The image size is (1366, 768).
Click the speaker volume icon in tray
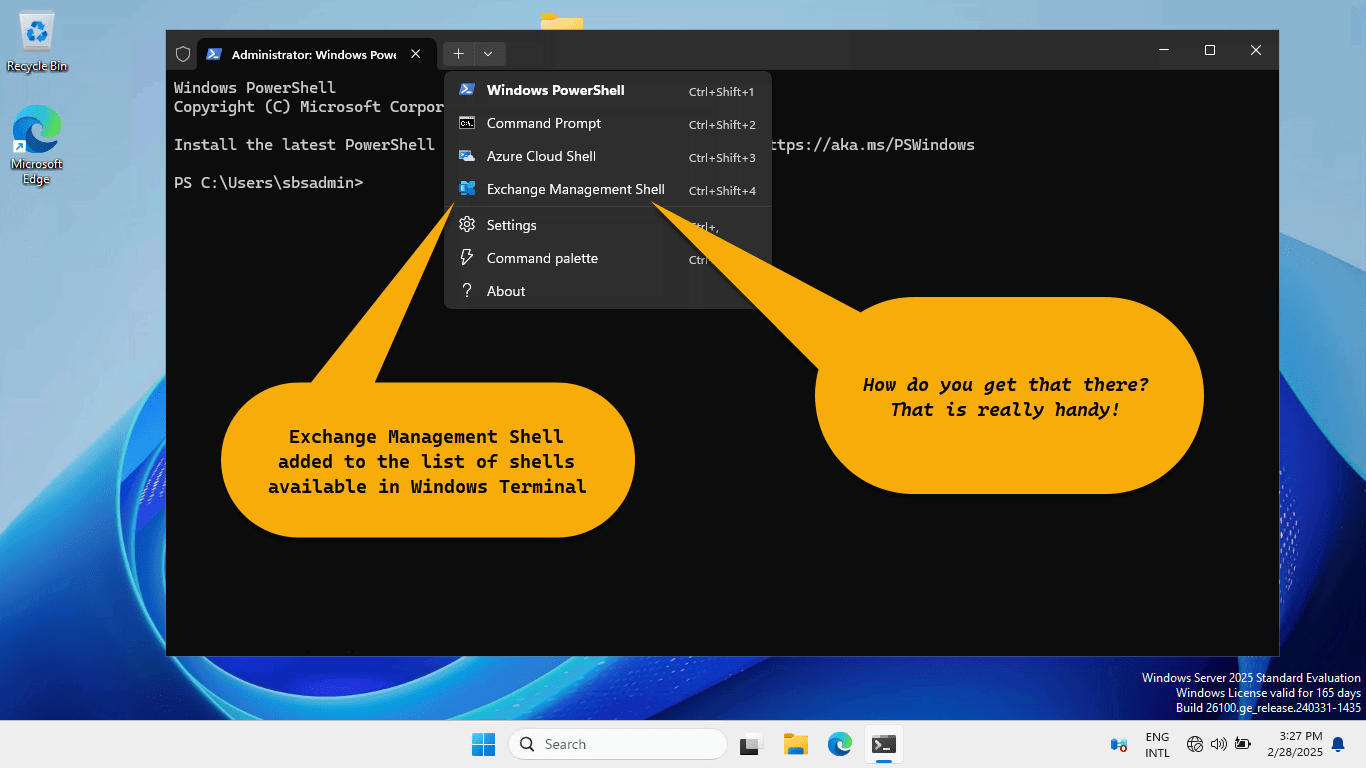[1218, 744]
